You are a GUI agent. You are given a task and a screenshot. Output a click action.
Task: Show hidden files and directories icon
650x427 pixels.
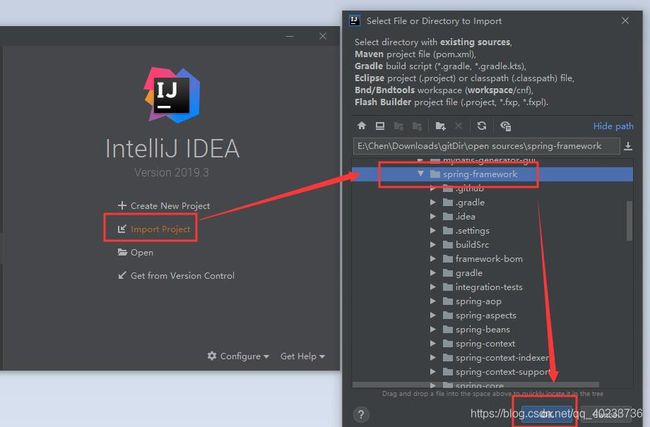[505, 126]
